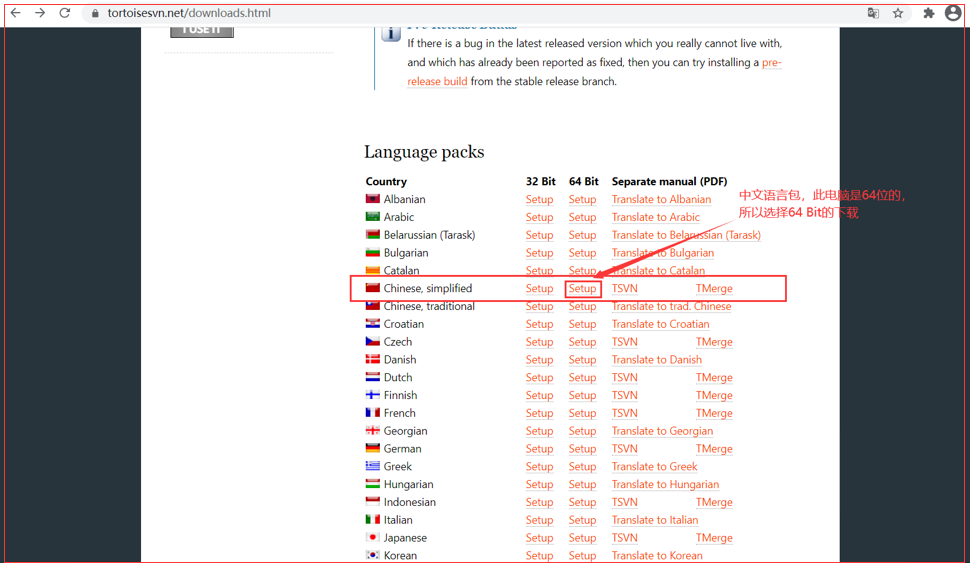
Task: Download 32 Bit Setup for Croatian
Action: [x=539, y=324]
